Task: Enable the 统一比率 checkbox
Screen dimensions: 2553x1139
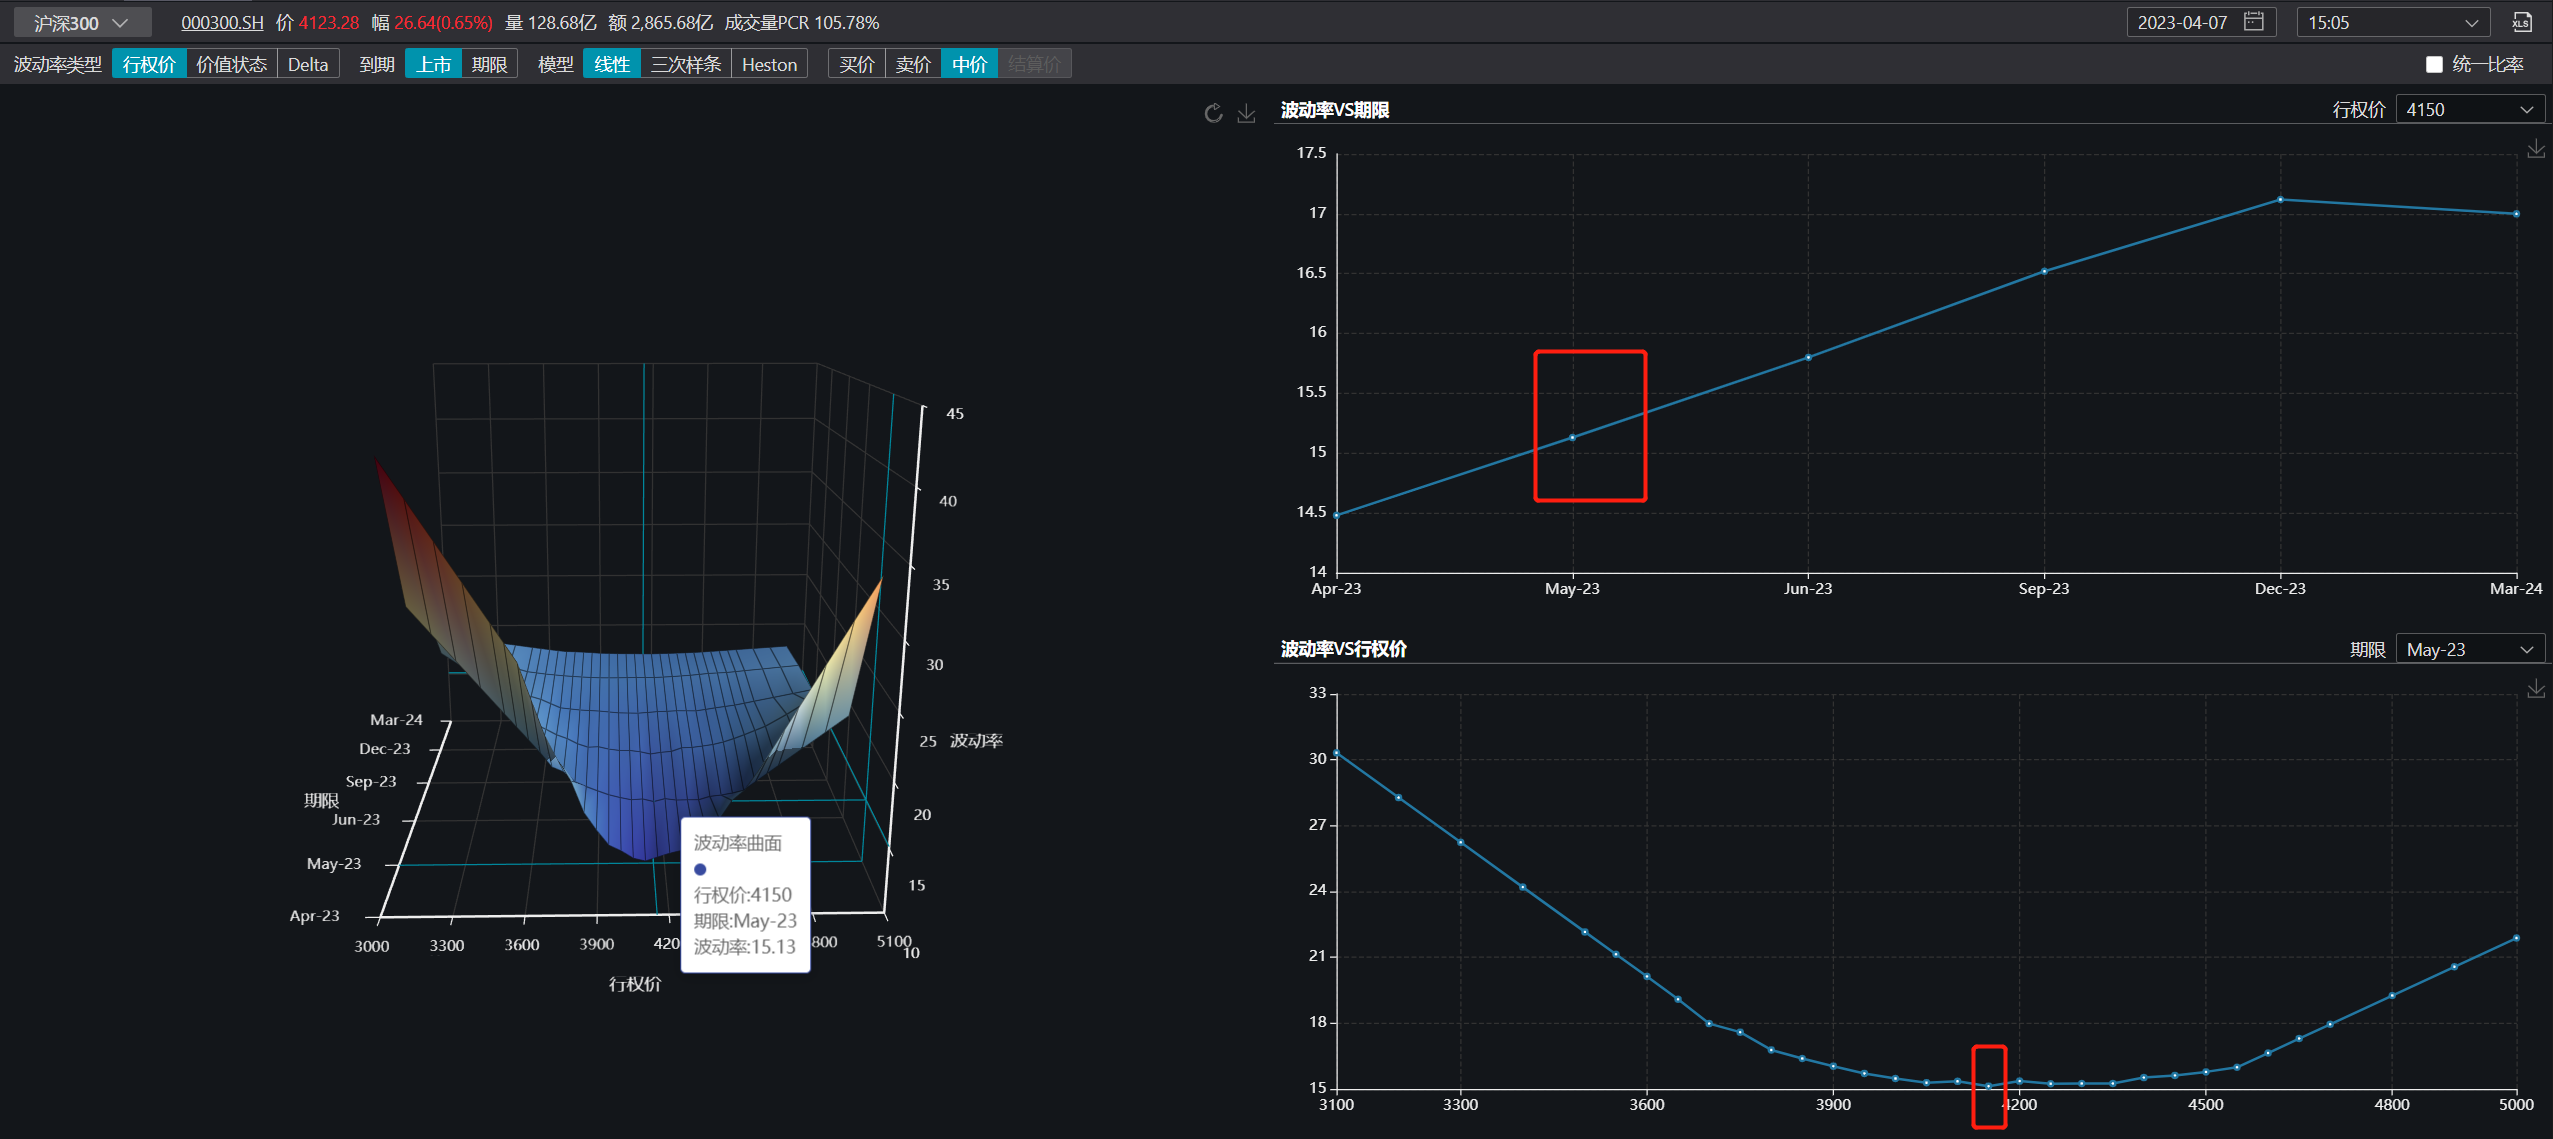Action: (x=2433, y=65)
